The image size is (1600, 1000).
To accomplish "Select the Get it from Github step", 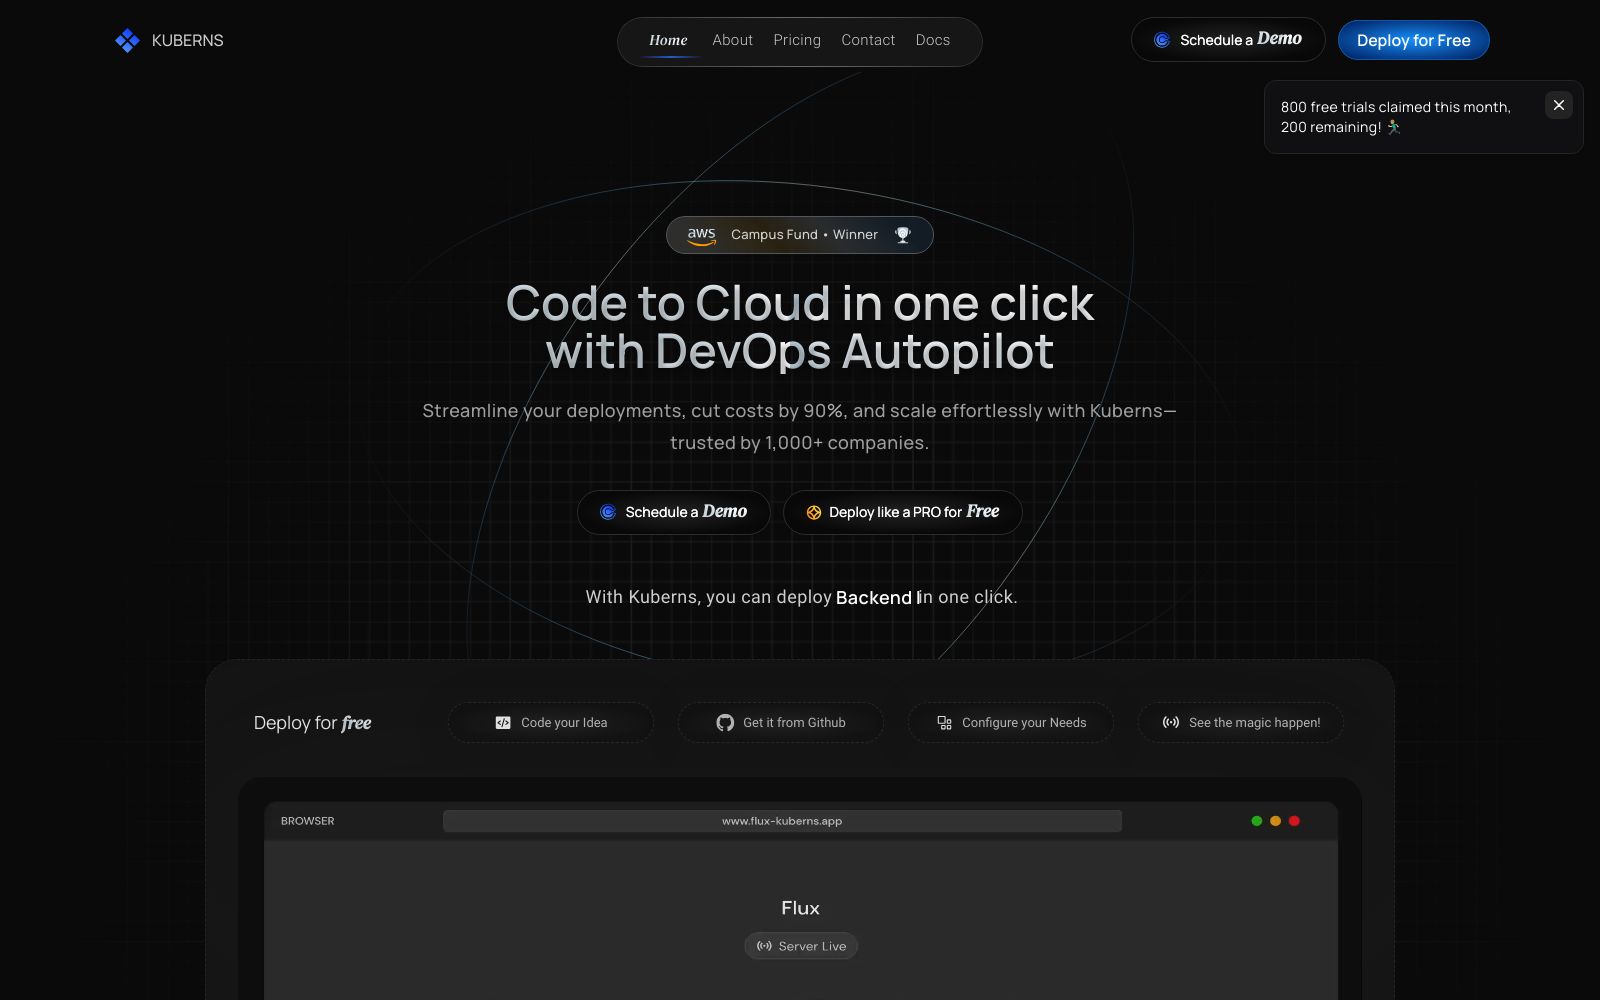I will pyautogui.click(x=781, y=722).
